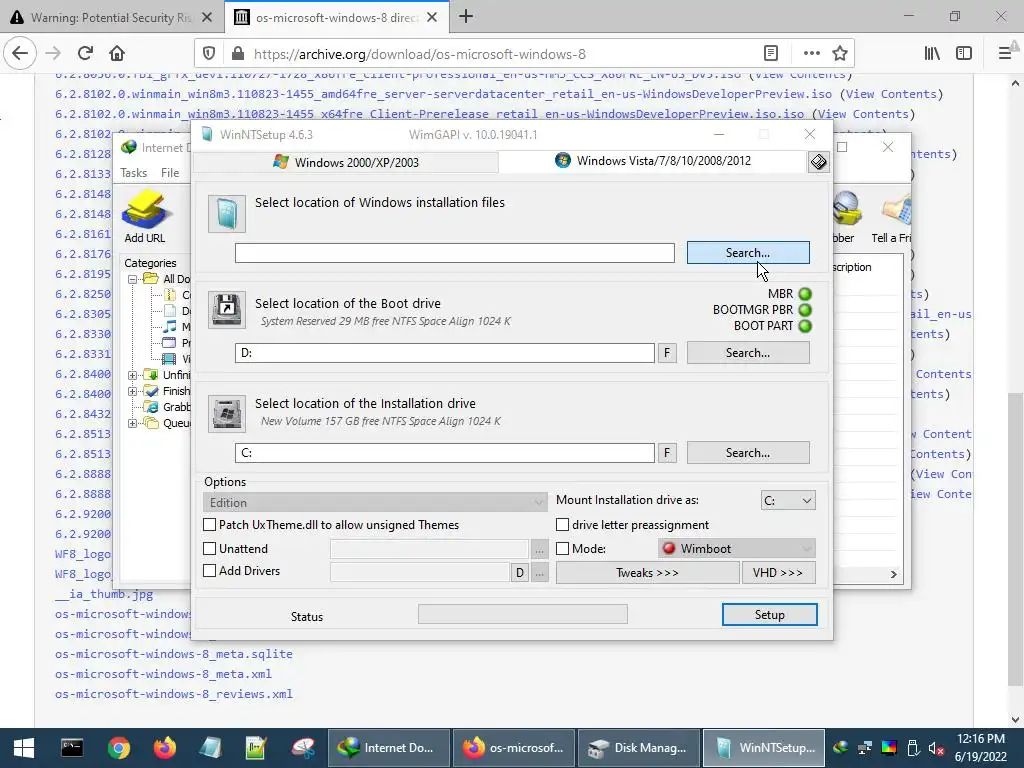Open os-microsoft-windows-8_reviews.xml link
1024x768 pixels.
[x=174, y=694]
